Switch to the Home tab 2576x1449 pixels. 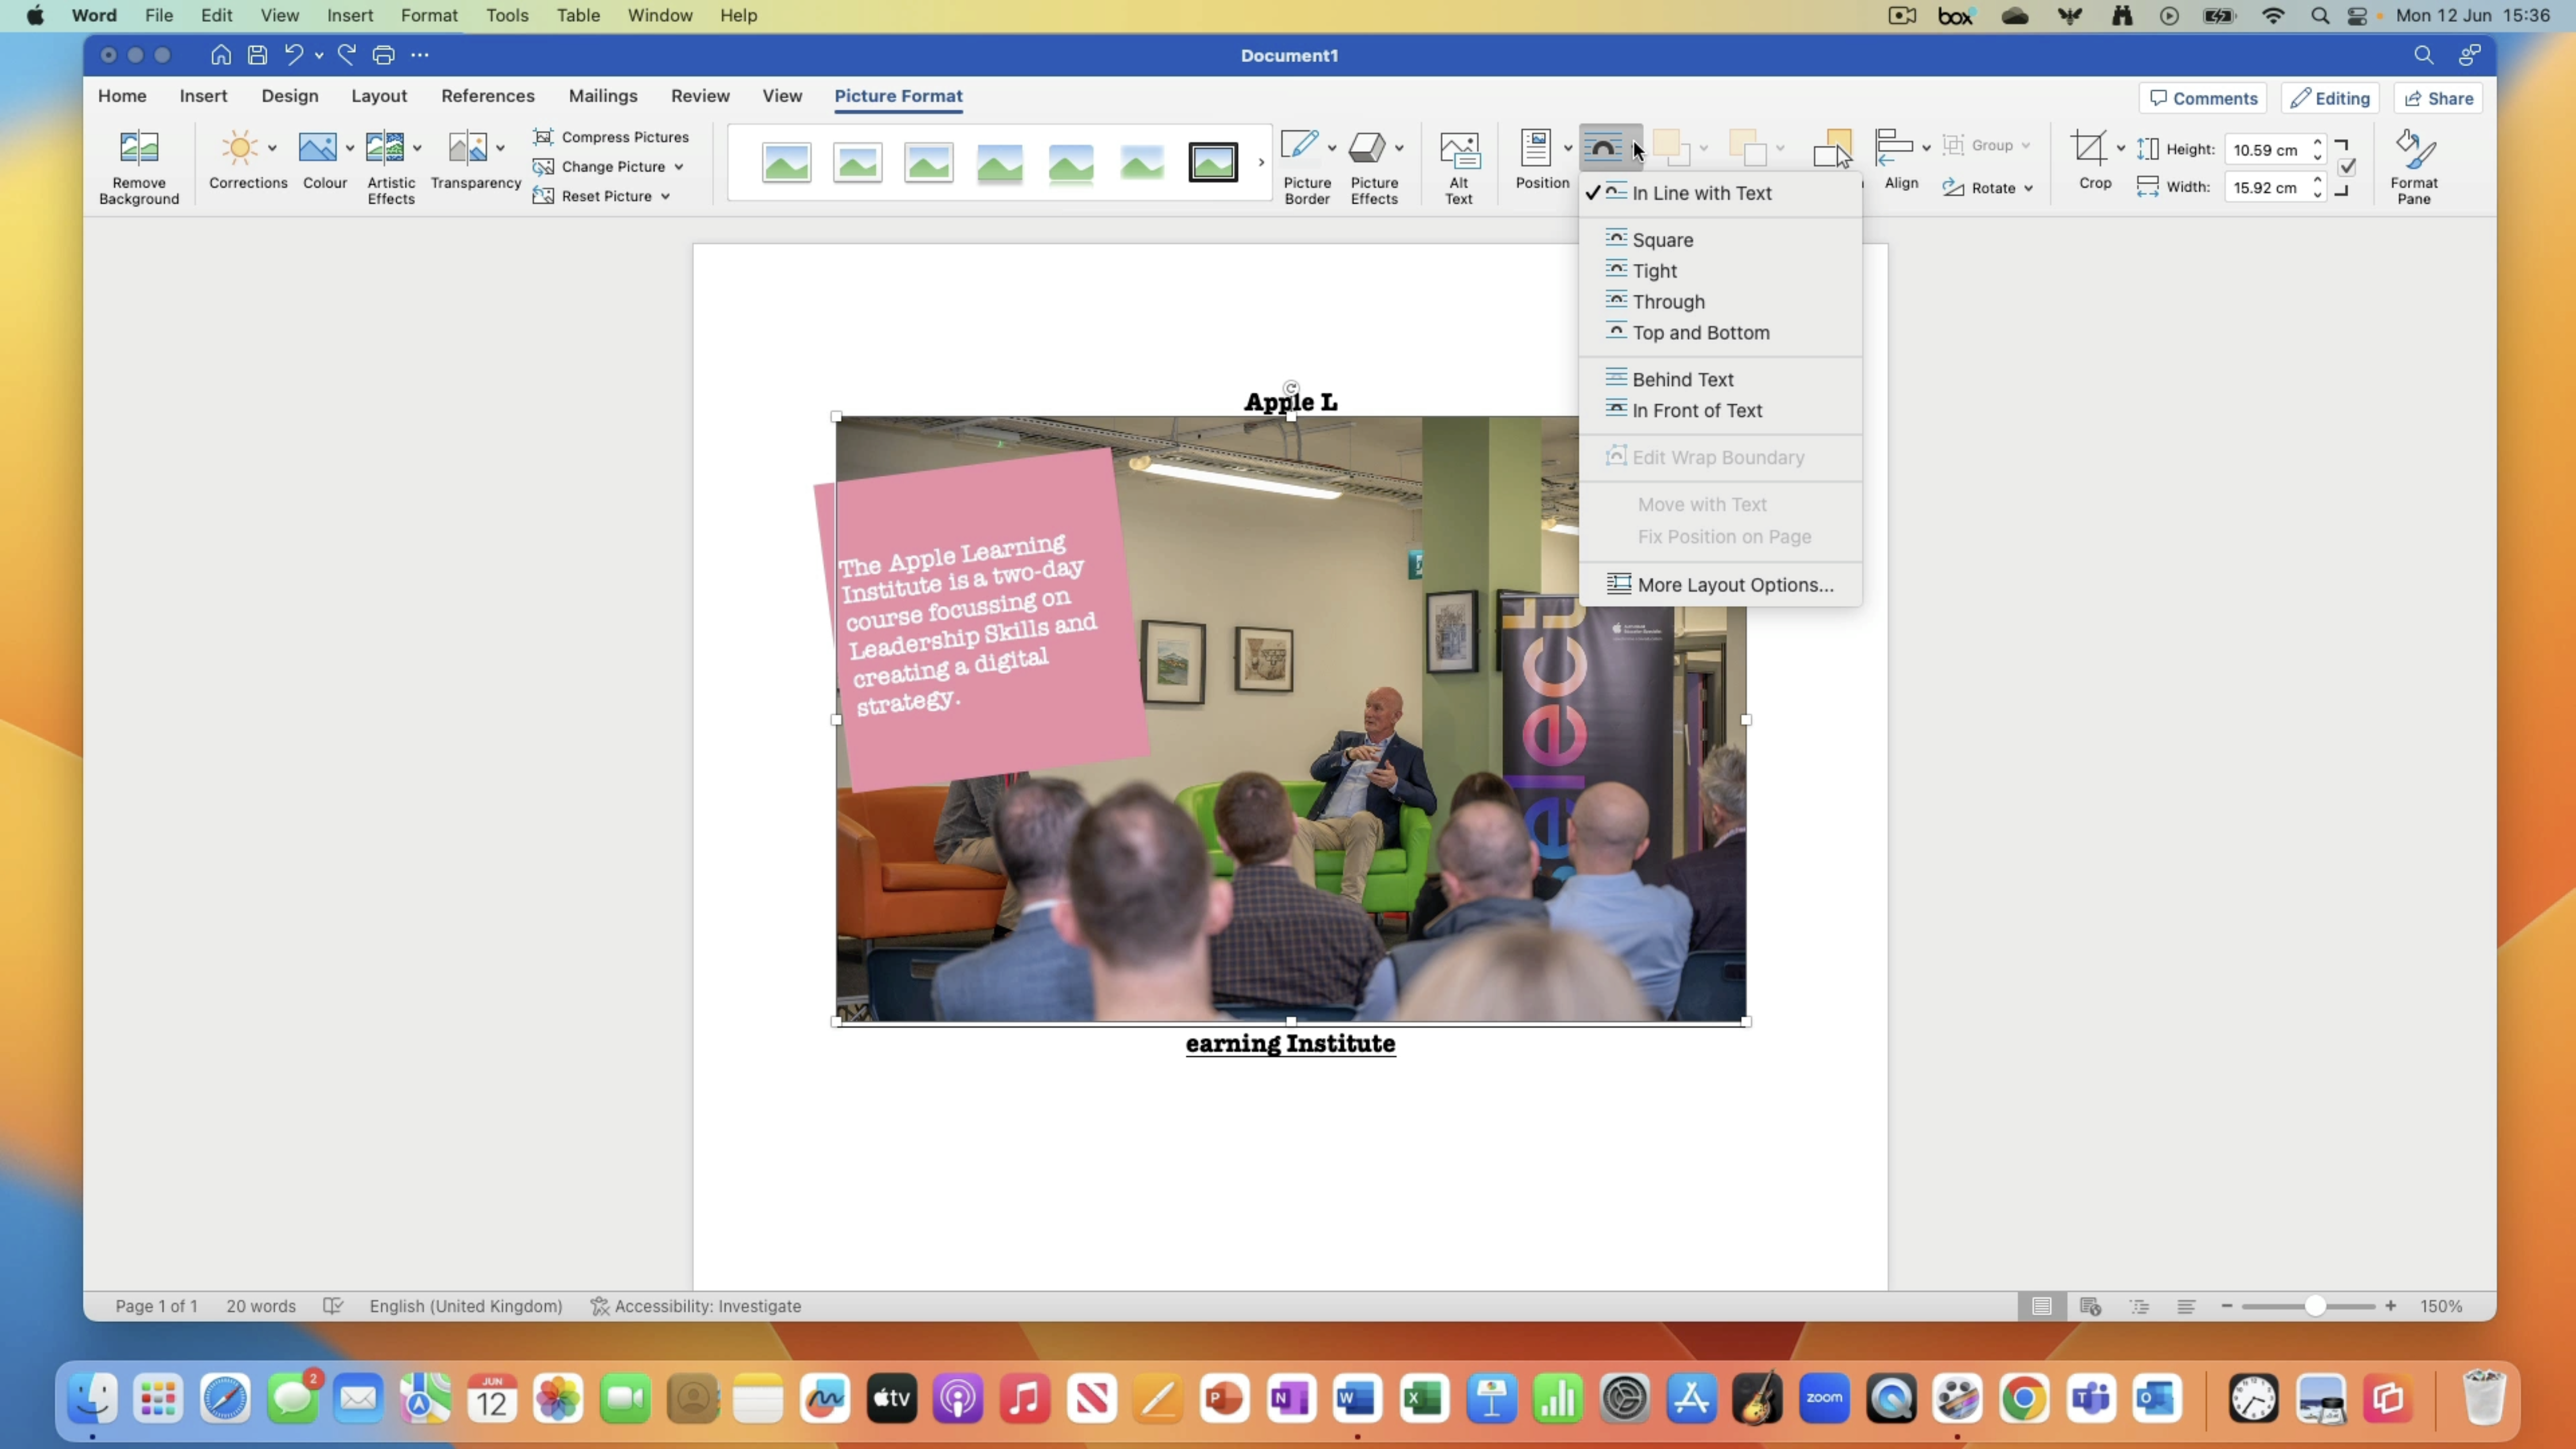[x=122, y=96]
